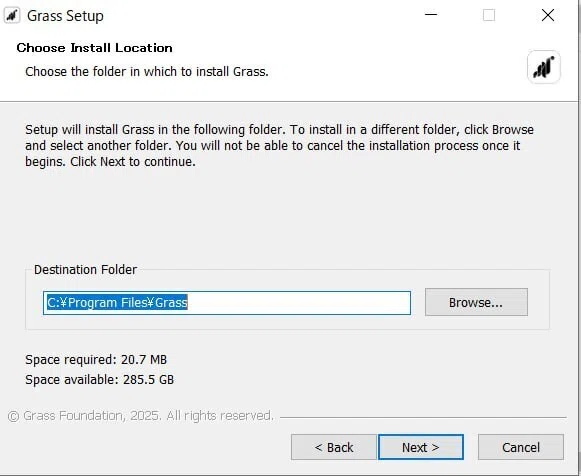
Task: Abort setup using the Cancel button
Action: [521, 447]
